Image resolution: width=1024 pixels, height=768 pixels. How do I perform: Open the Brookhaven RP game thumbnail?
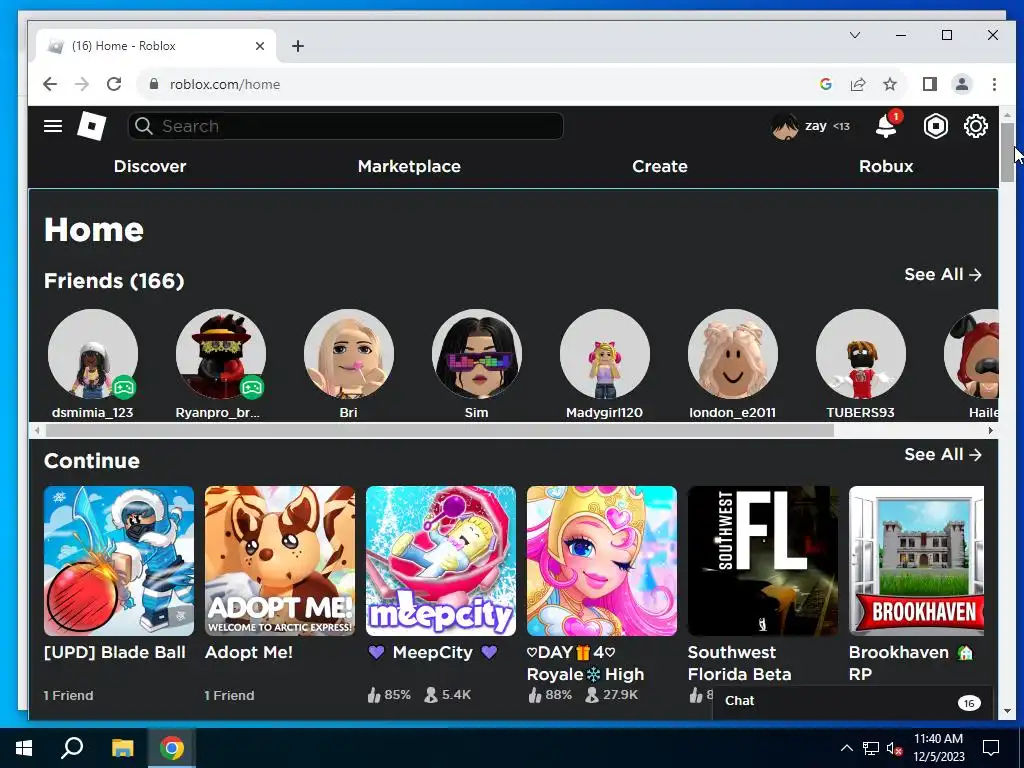[916, 561]
